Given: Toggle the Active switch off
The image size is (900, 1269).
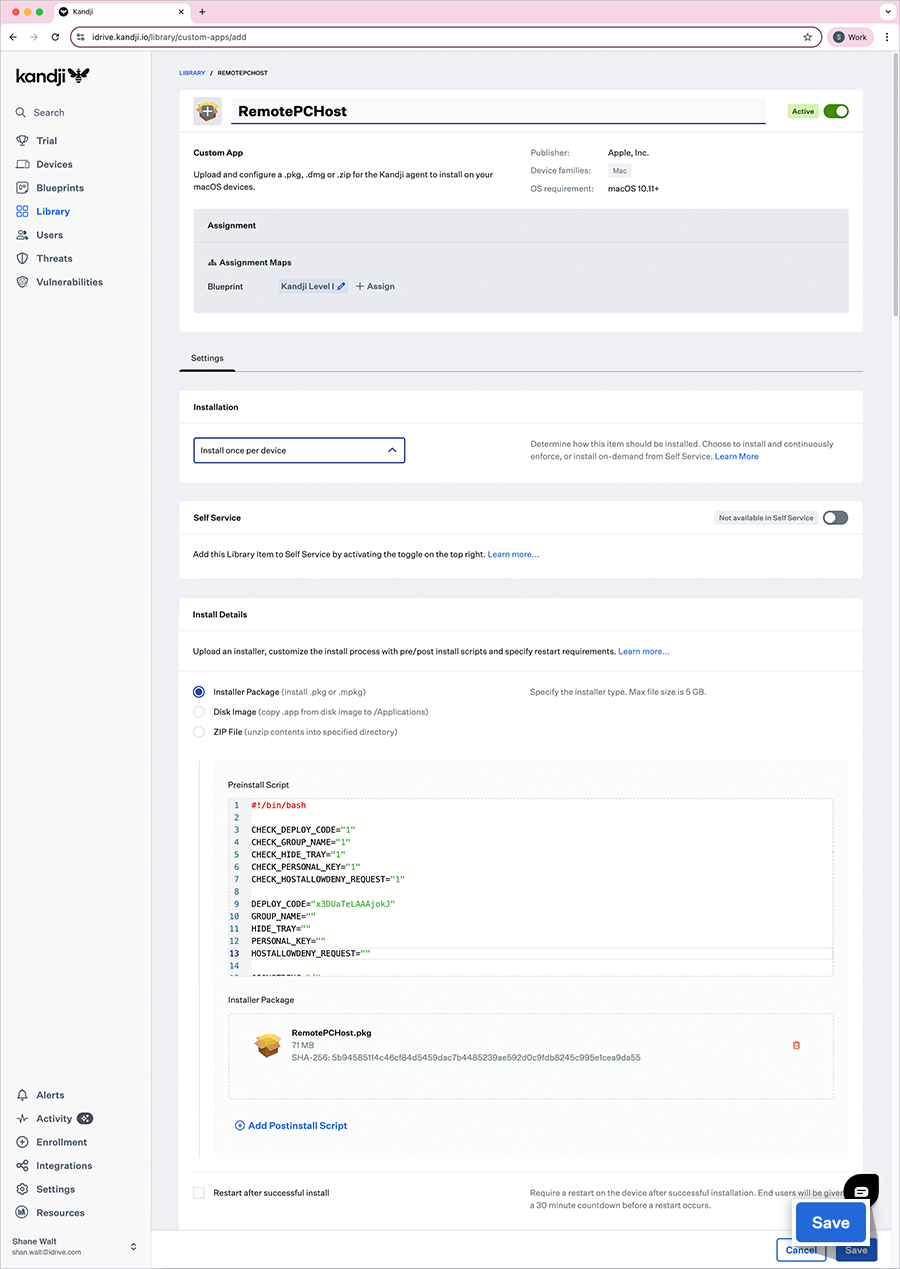Looking at the screenshot, I should click(835, 111).
